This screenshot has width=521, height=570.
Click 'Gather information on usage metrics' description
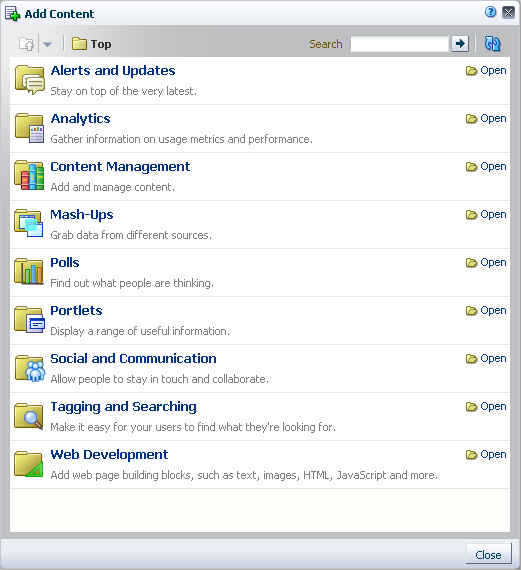pos(181,139)
